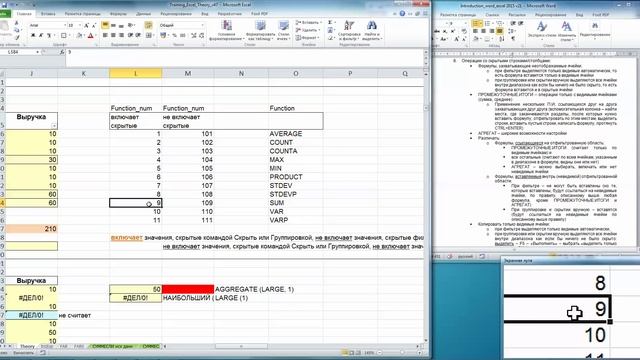
Task: Toggle top vertical alignment in Excel
Action: point(105,25)
